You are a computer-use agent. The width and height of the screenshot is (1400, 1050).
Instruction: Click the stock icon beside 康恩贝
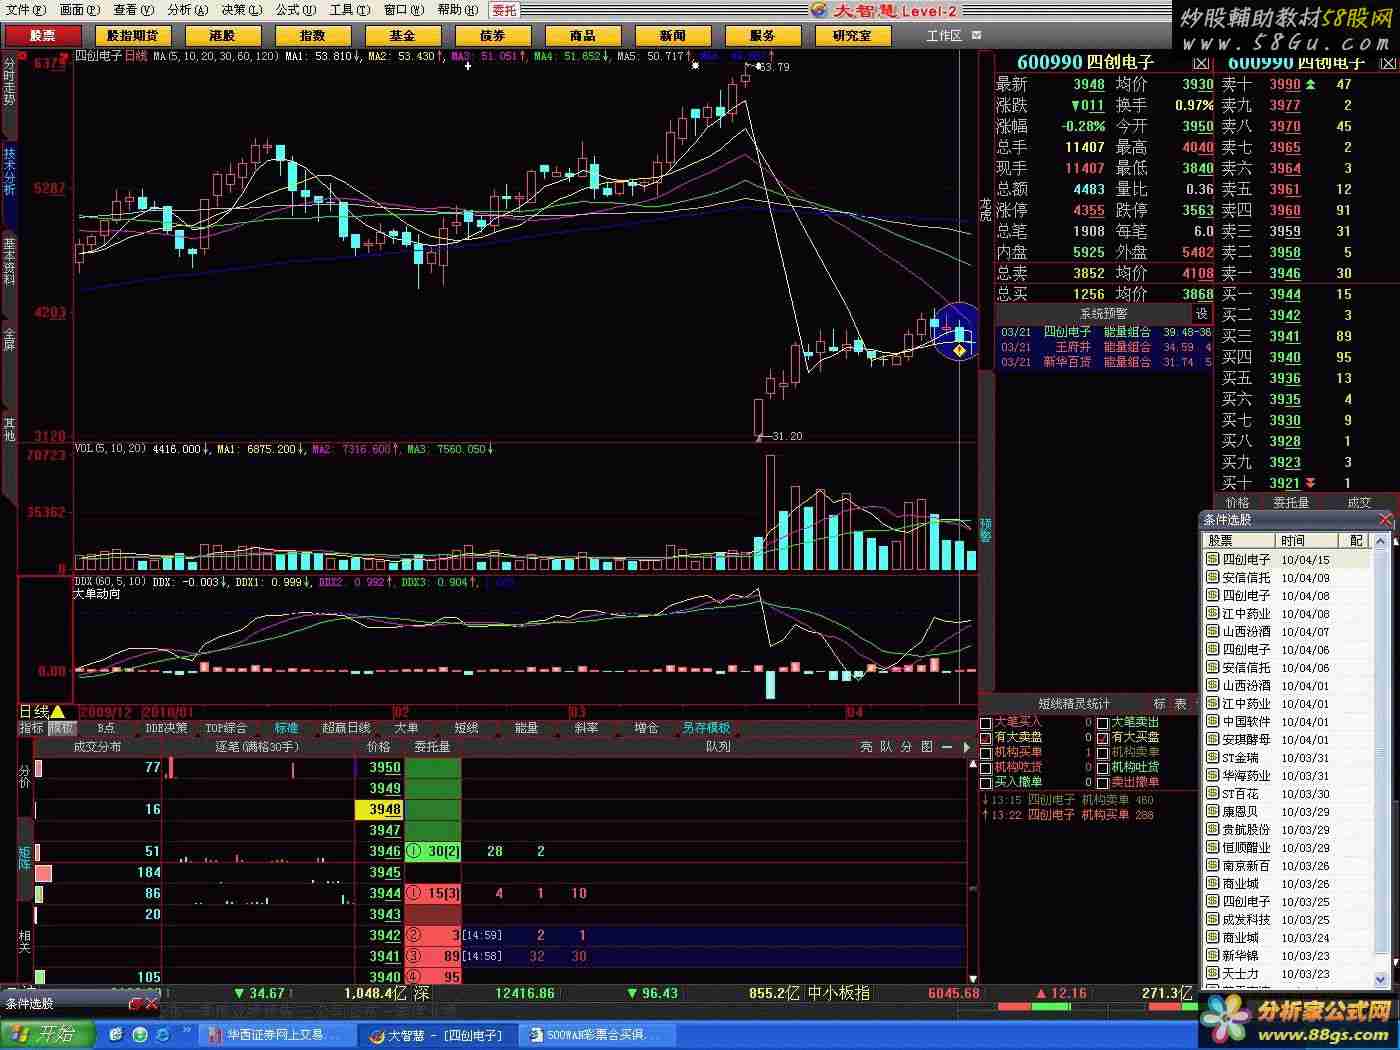point(1213,812)
